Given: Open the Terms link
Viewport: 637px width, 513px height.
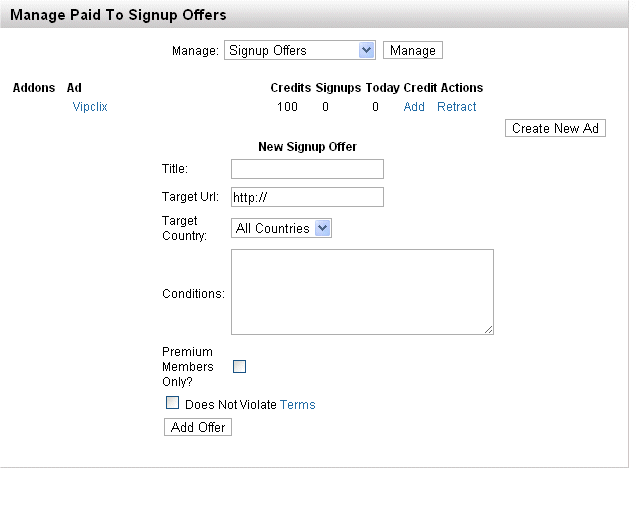Looking at the screenshot, I should point(297,405).
